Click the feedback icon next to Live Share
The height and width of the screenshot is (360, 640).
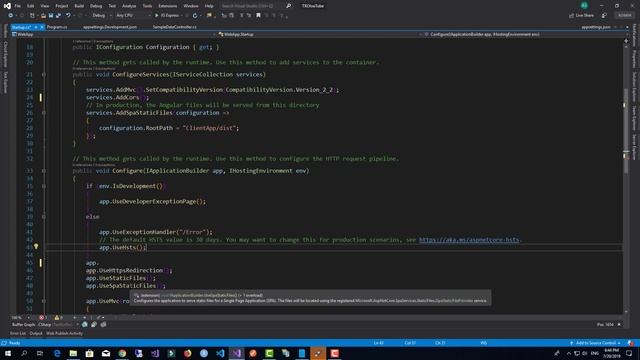tap(604, 16)
